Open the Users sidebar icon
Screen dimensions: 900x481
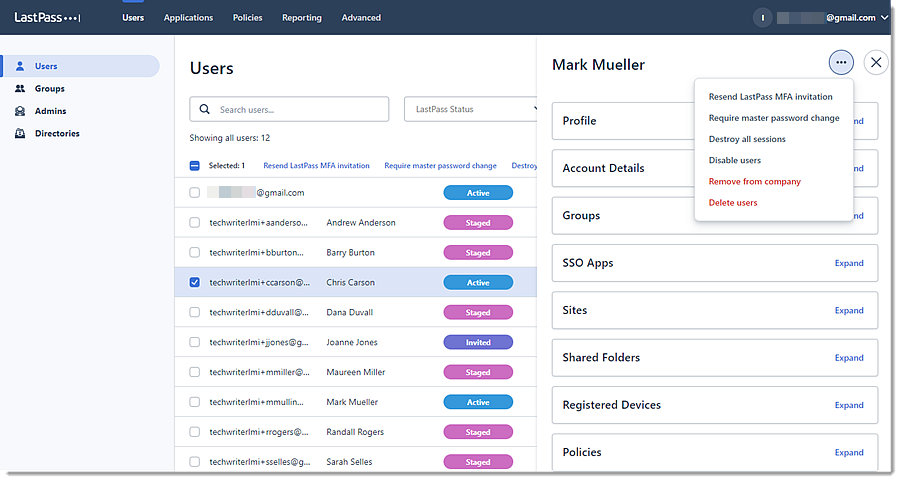(x=20, y=66)
